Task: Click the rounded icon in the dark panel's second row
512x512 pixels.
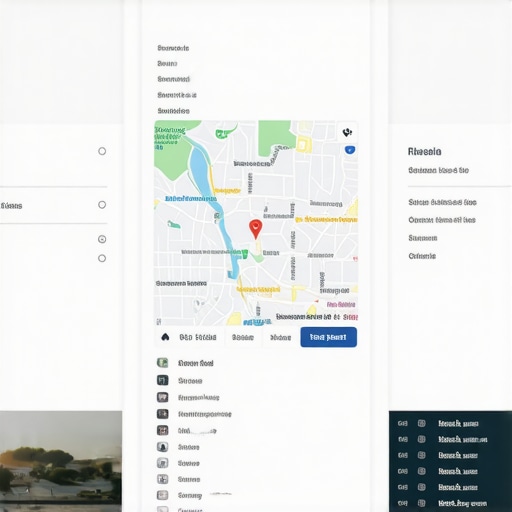Action: [x=422, y=439]
